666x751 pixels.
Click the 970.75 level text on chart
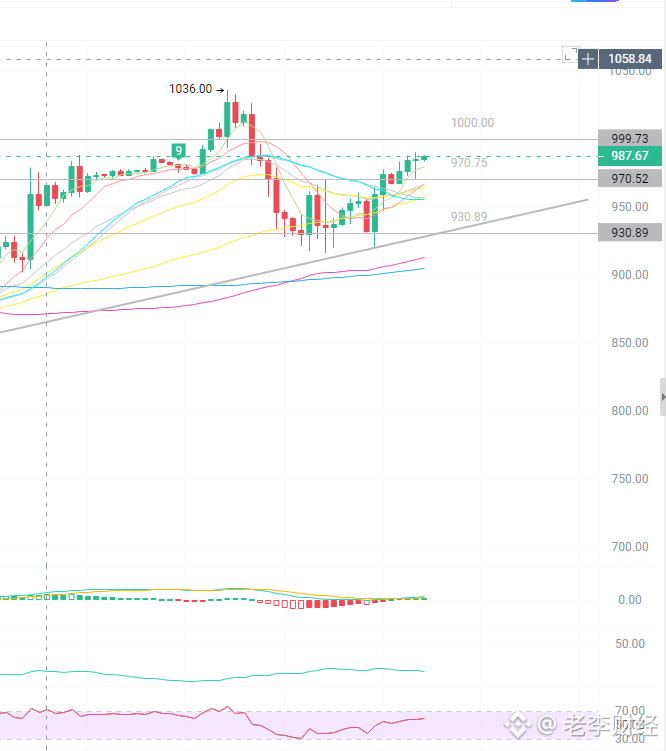(469, 163)
